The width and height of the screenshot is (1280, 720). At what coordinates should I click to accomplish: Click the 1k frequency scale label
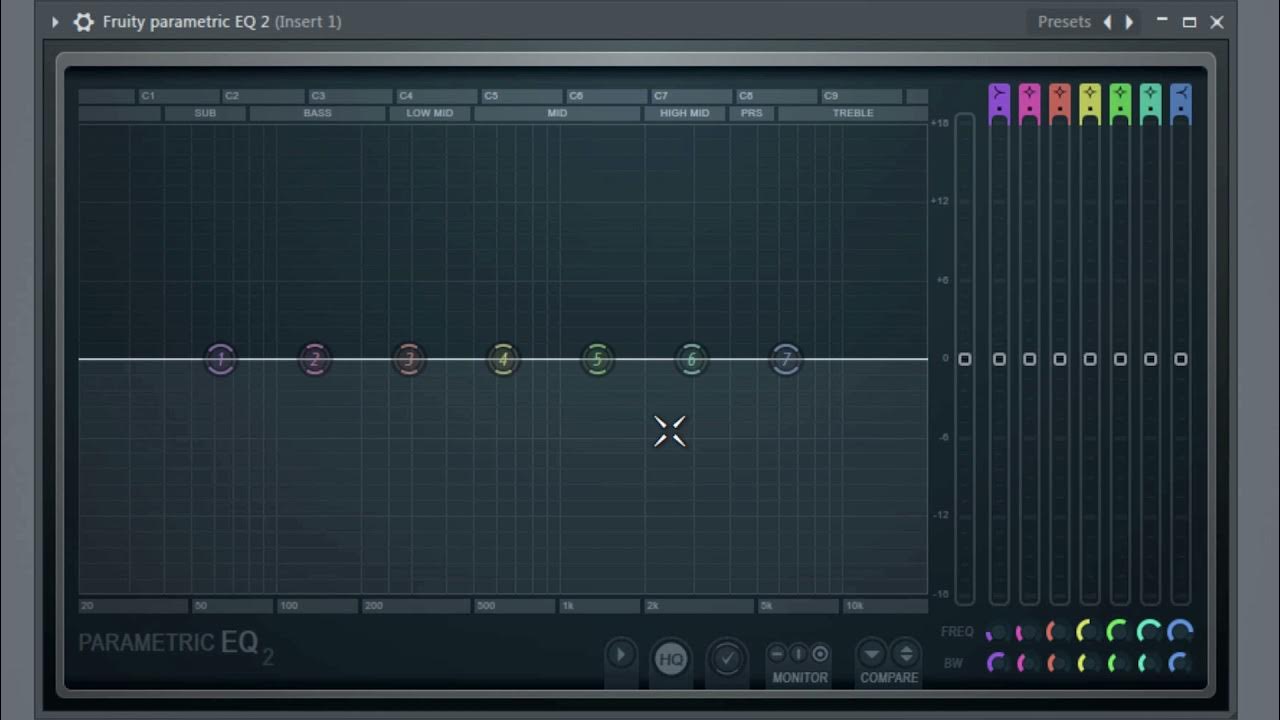(568, 606)
